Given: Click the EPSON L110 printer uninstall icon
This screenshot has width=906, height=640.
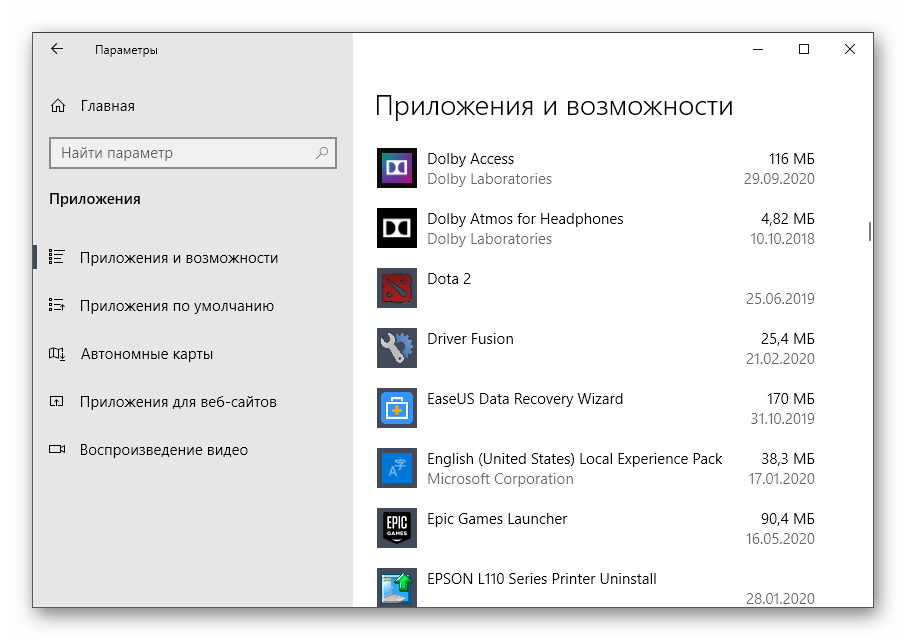Looking at the screenshot, I should pyautogui.click(x=396, y=587).
